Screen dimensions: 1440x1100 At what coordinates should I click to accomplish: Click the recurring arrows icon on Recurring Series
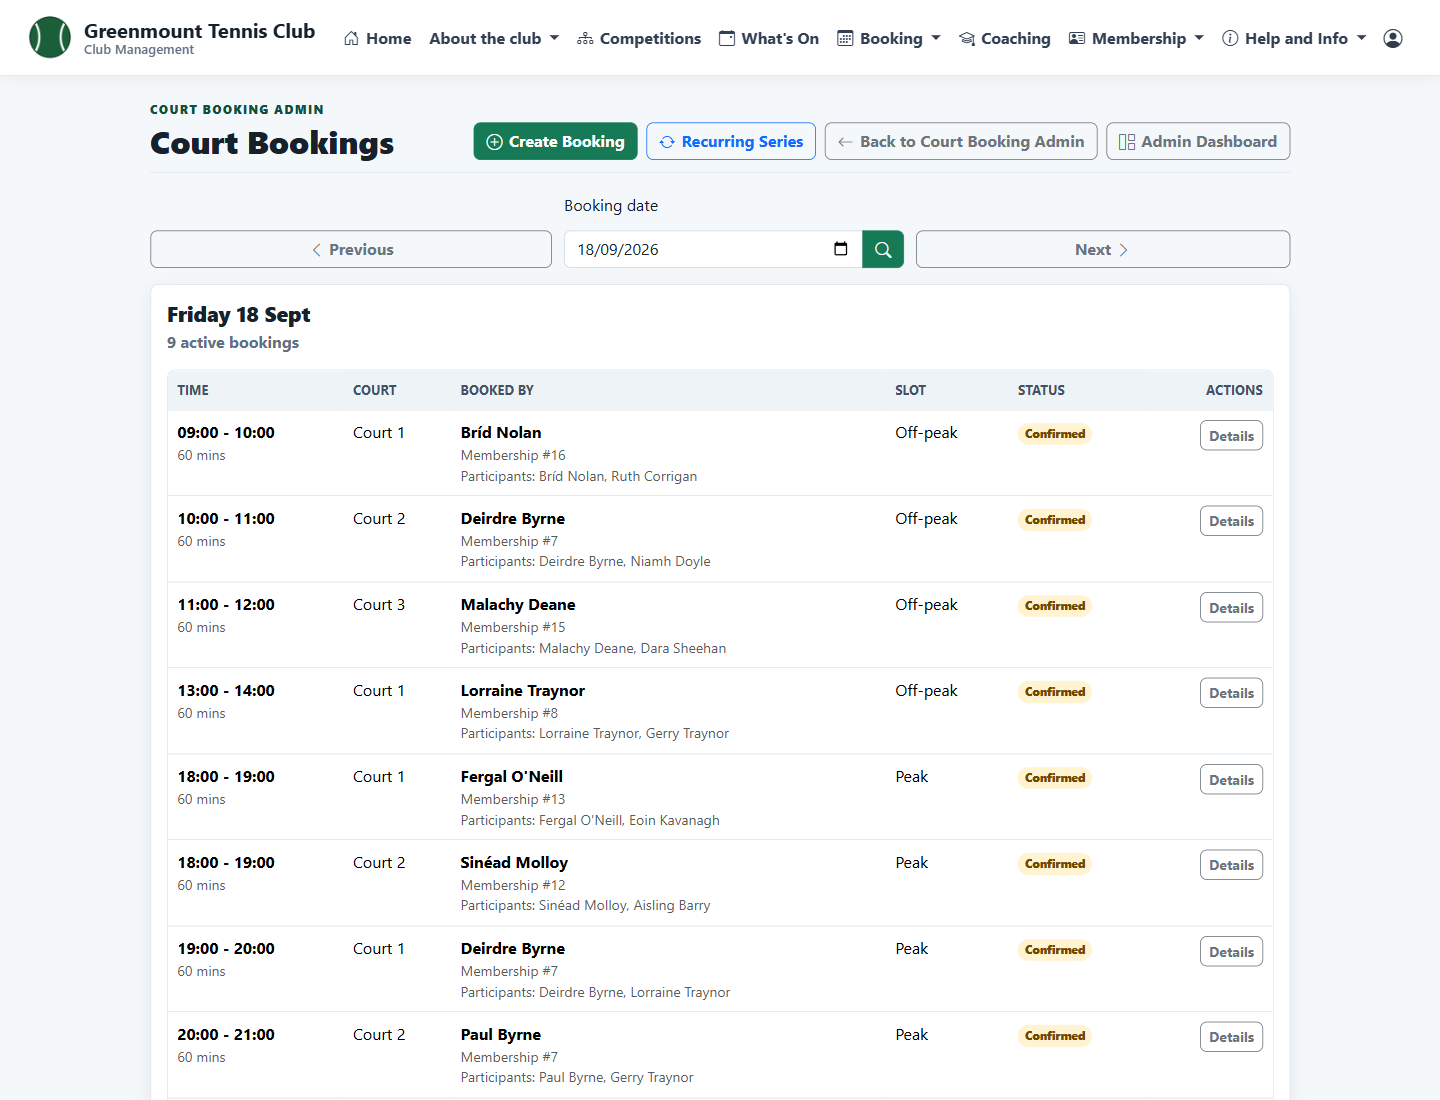pos(667,142)
